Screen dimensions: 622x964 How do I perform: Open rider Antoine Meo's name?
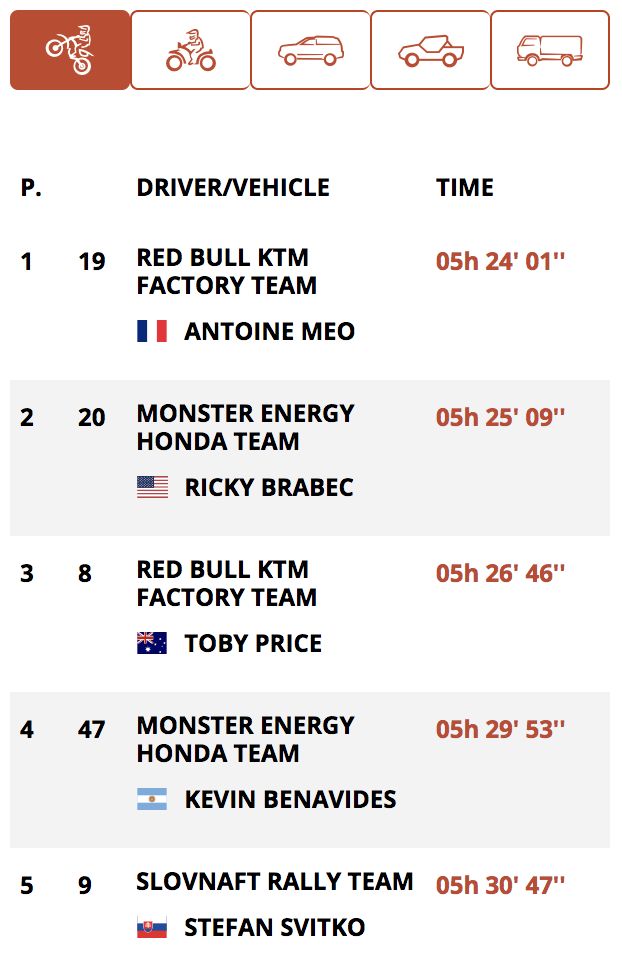(270, 331)
